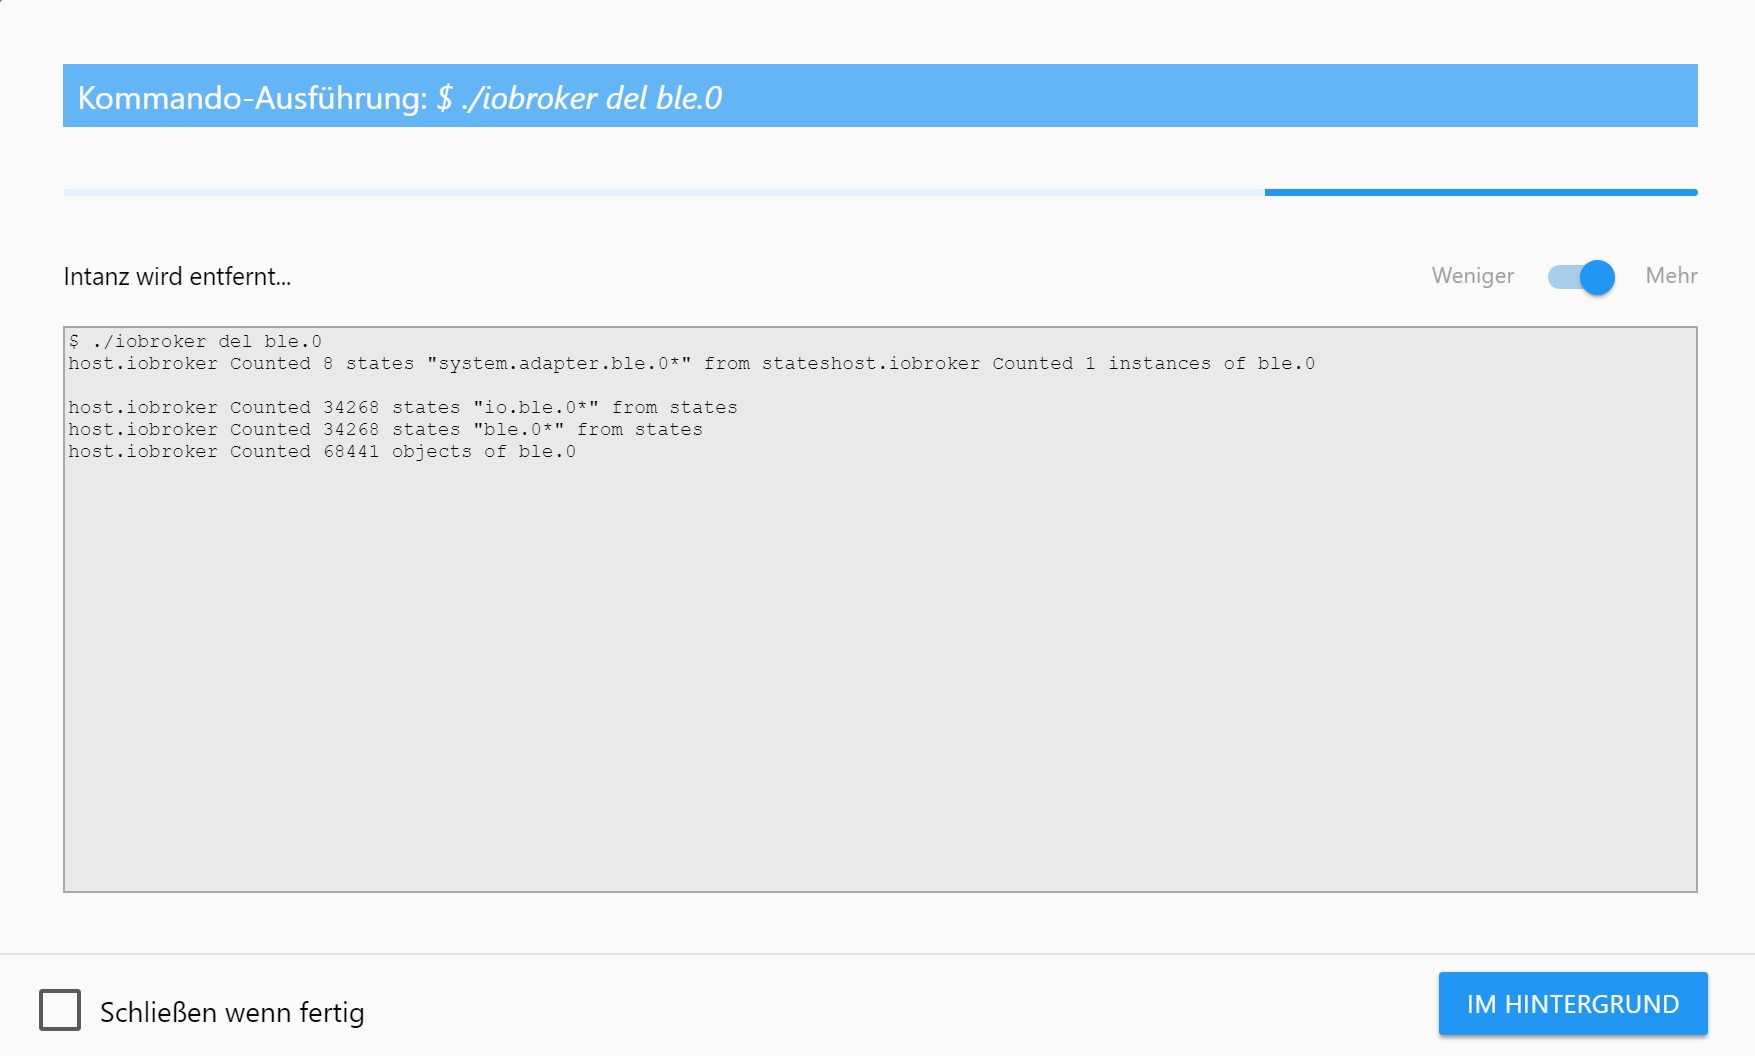
Task: Click the '$ ./iobroker del ble.0' console line
Action: 195,341
